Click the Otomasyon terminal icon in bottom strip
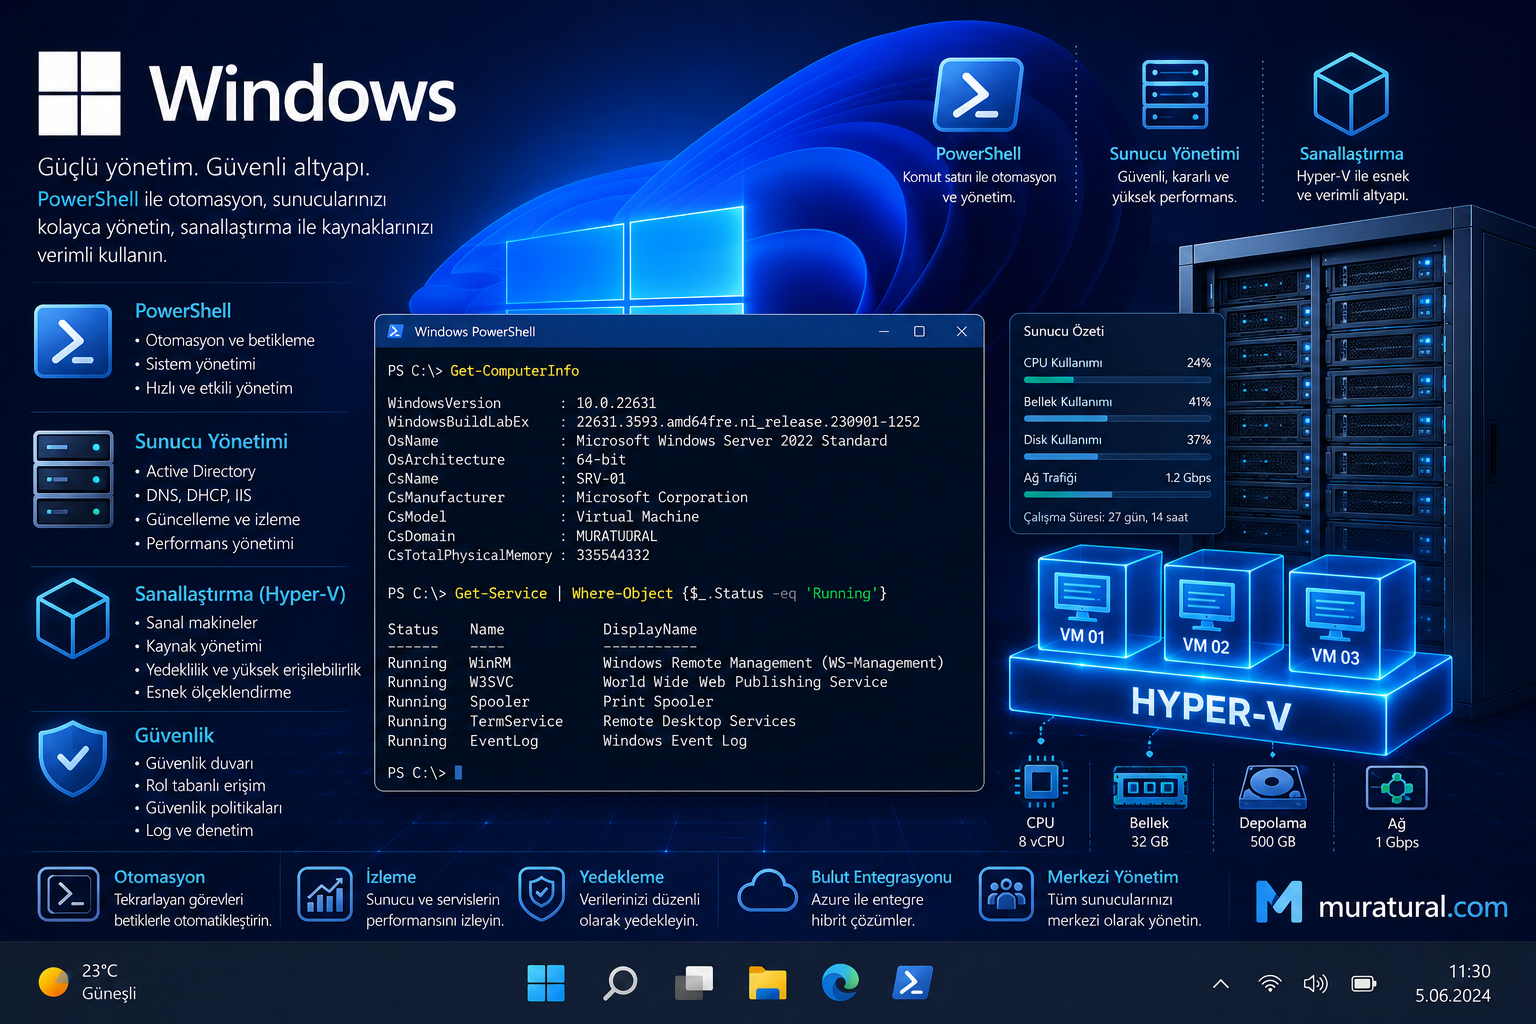Viewport: 1536px width, 1024px height. [69, 894]
